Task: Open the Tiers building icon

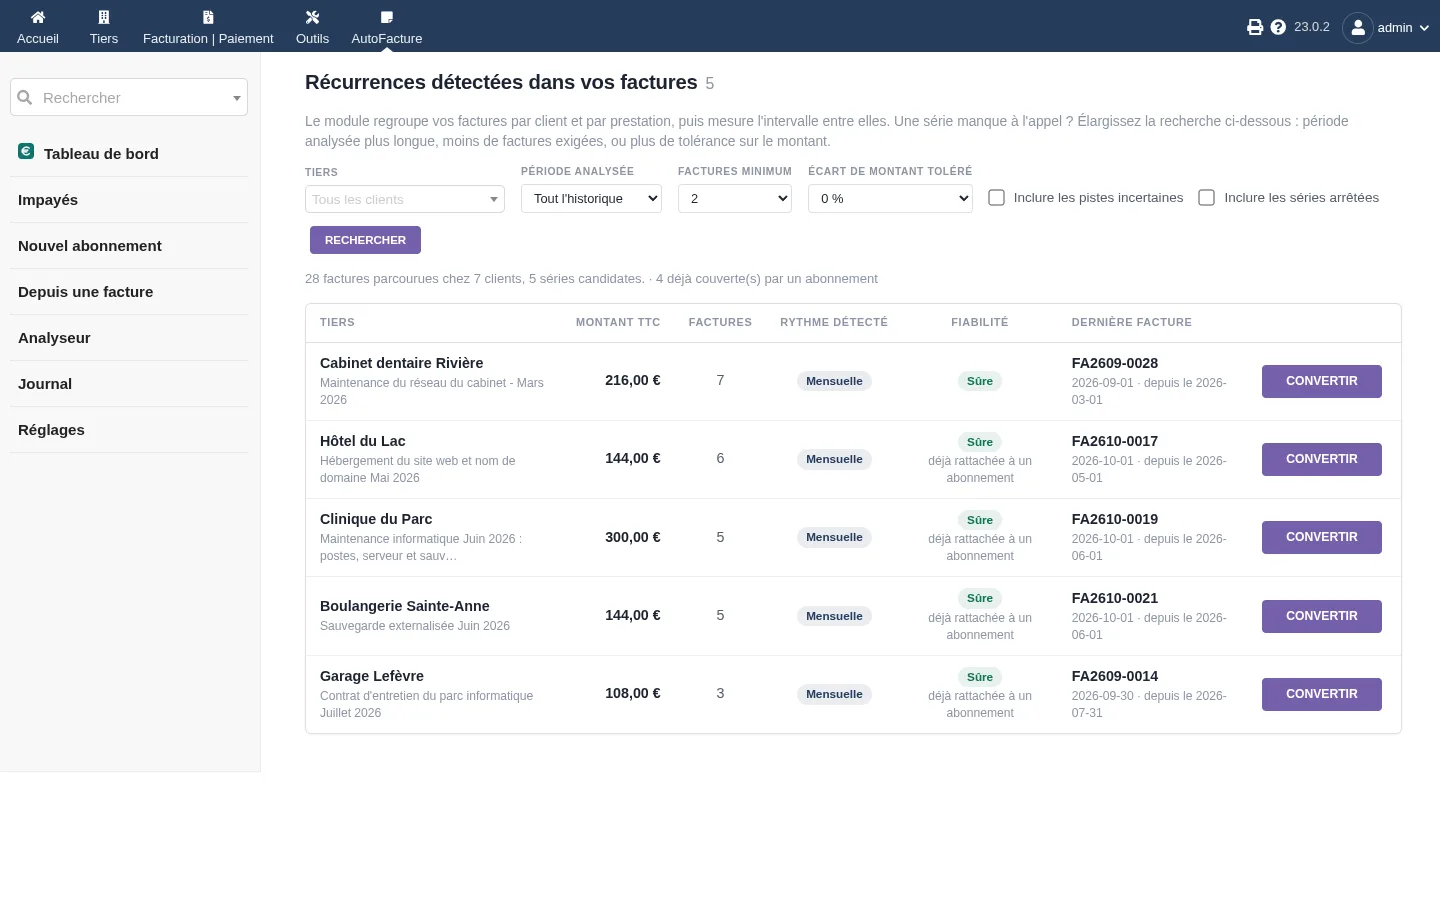Action: pyautogui.click(x=104, y=17)
